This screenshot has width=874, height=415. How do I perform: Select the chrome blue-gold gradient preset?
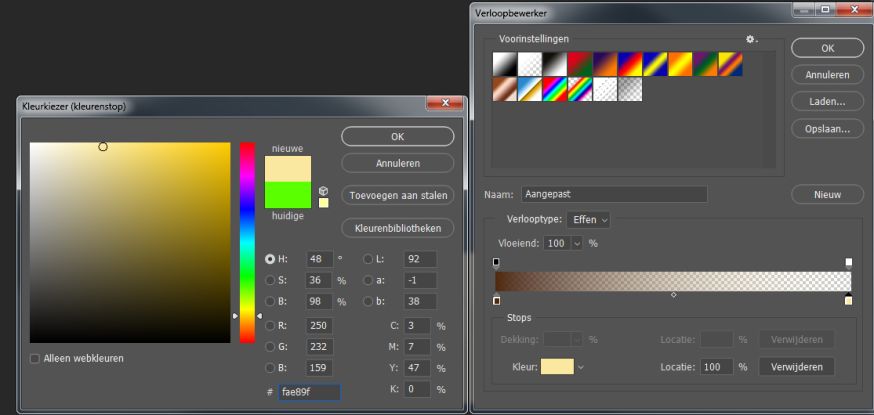click(x=529, y=89)
